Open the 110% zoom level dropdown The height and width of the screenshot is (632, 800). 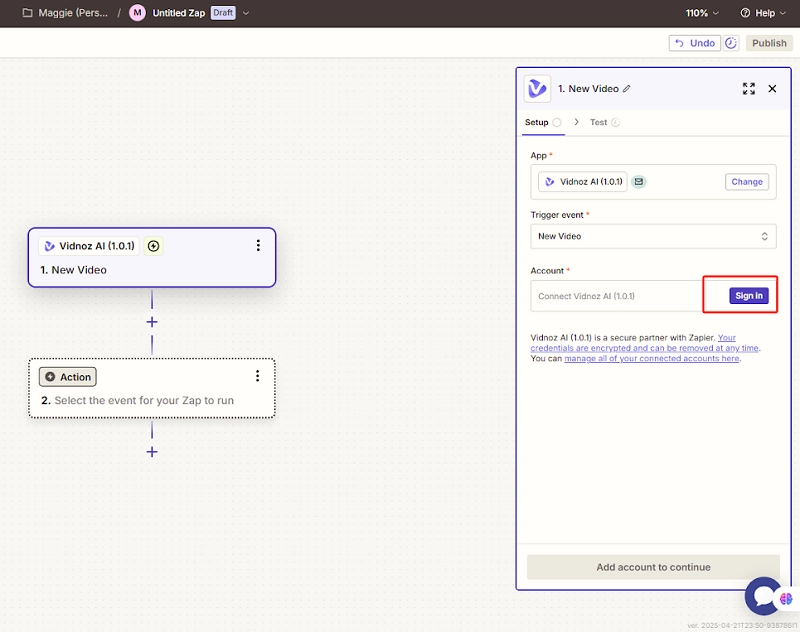point(702,13)
